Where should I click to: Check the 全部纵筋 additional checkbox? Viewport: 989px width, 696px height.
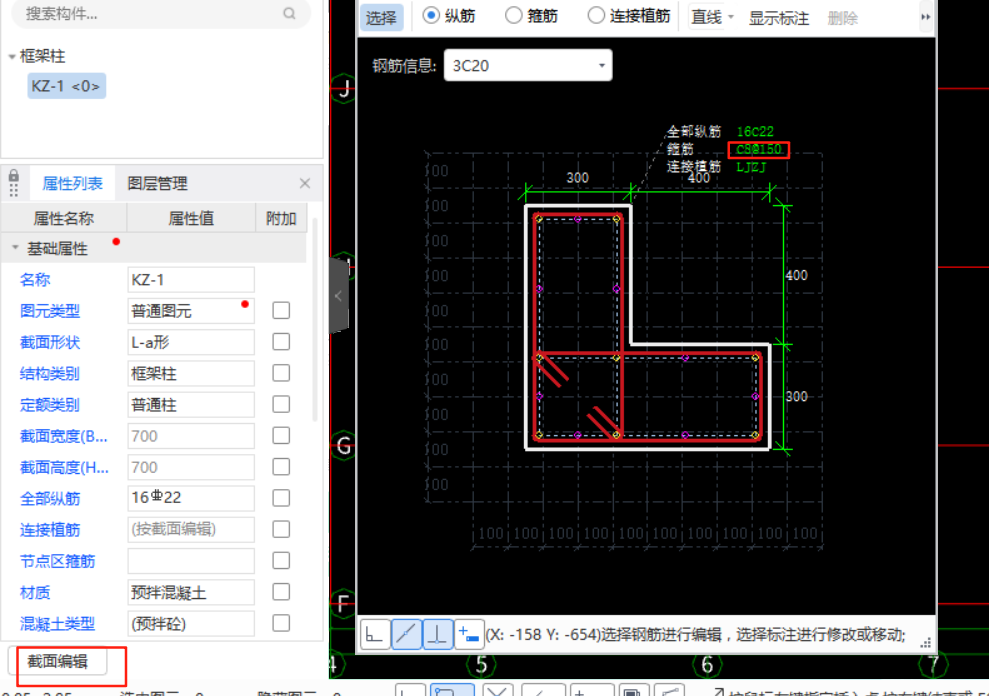[281, 498]
